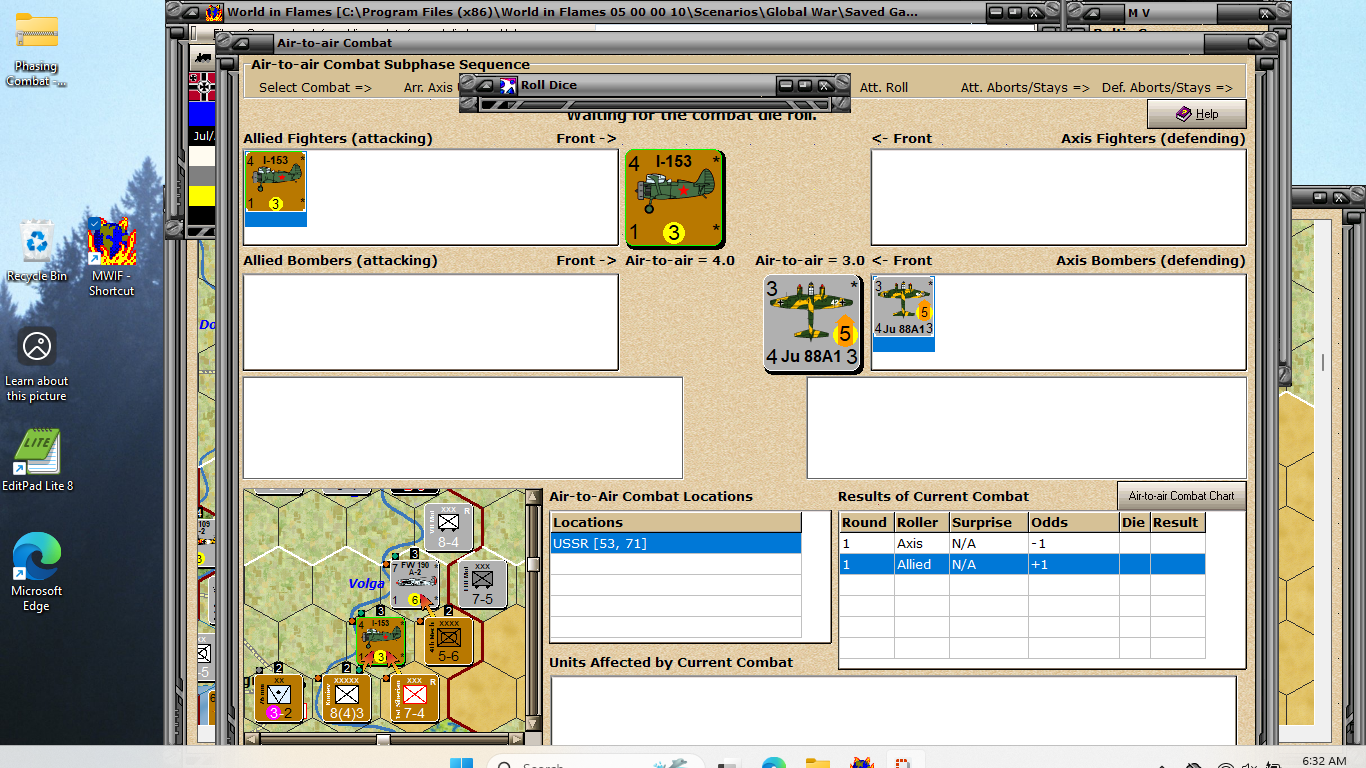Select the Allied roller row
1366x768 pixels.
click(x=1022, y=564)
